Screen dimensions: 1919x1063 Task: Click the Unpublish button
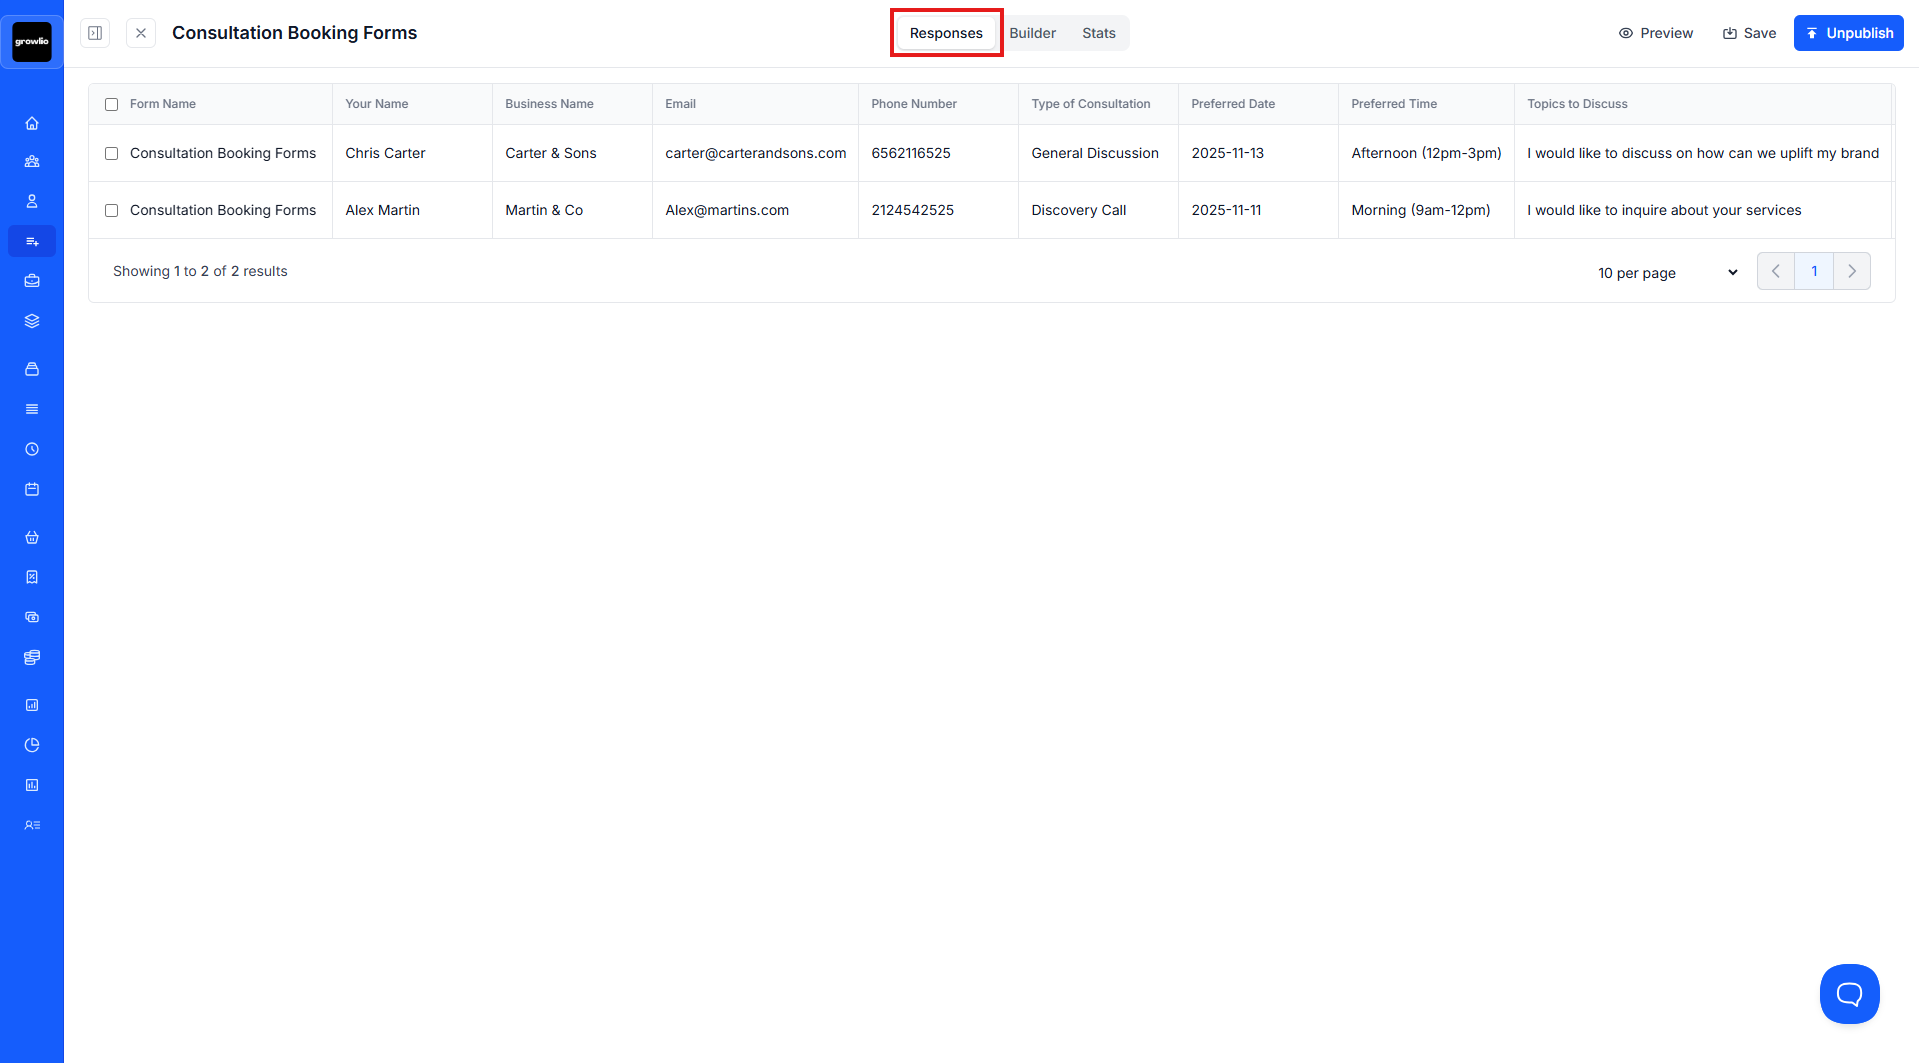(x=1848, y=33)
